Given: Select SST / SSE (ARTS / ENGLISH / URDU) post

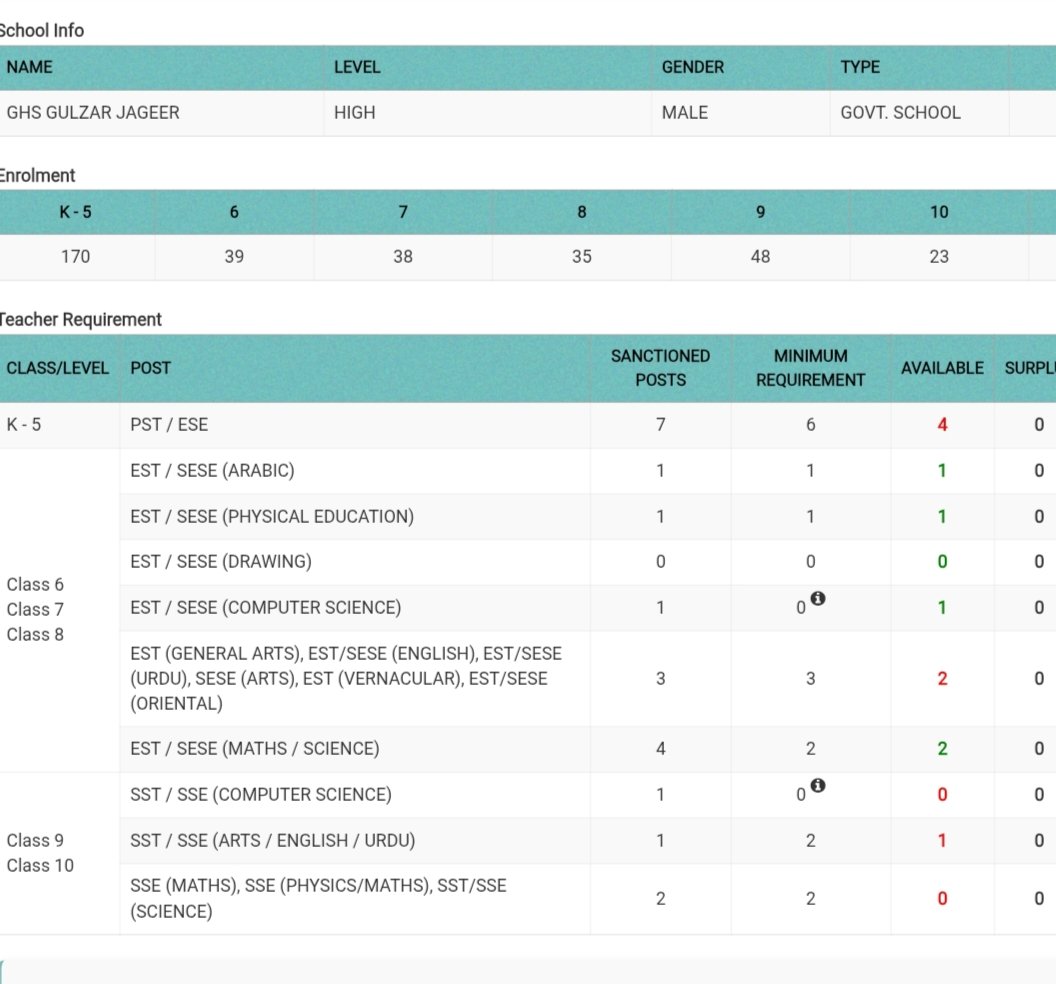Looking at the screenshot, I should tap(273, 841).
